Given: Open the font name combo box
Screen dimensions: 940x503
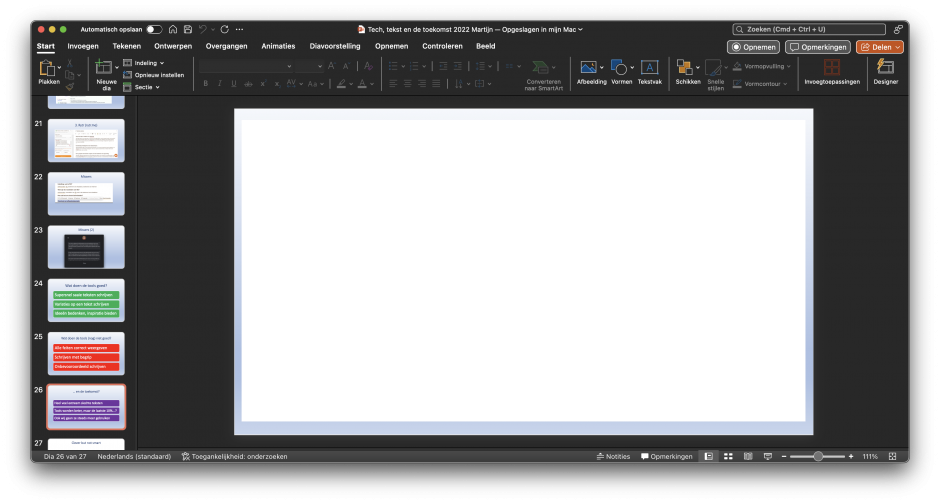Looking at the screenshot, I should pyautogui.click(x=246, y=66).
